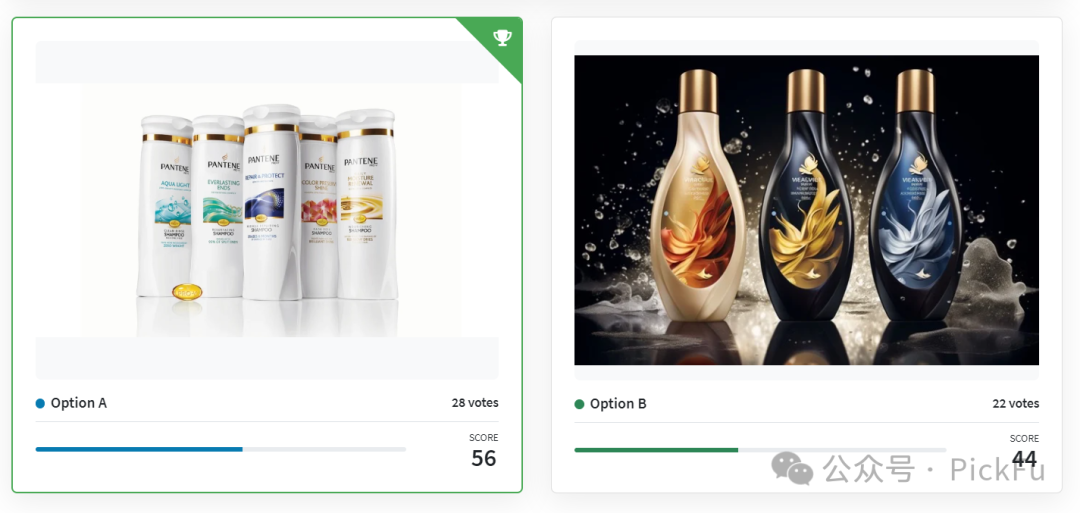Click the blue dot beside Option A
The width and height of the screenshot is (1080, 513).
tap(40, 404)
